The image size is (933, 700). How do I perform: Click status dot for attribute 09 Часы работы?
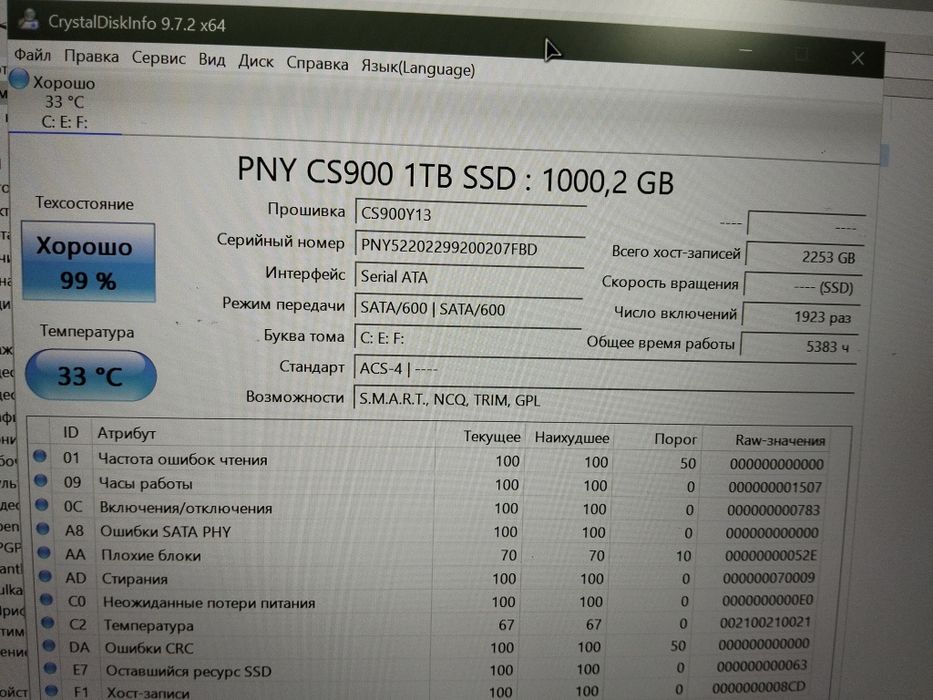point(41,480)
